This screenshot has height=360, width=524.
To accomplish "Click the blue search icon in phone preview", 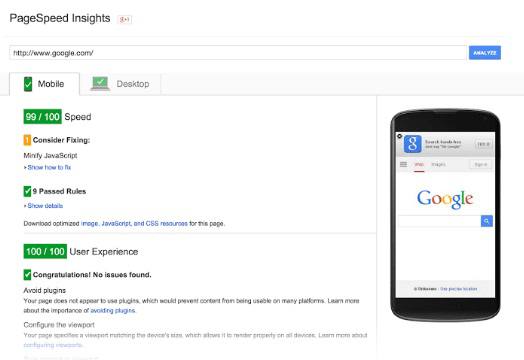I will 487,221.
